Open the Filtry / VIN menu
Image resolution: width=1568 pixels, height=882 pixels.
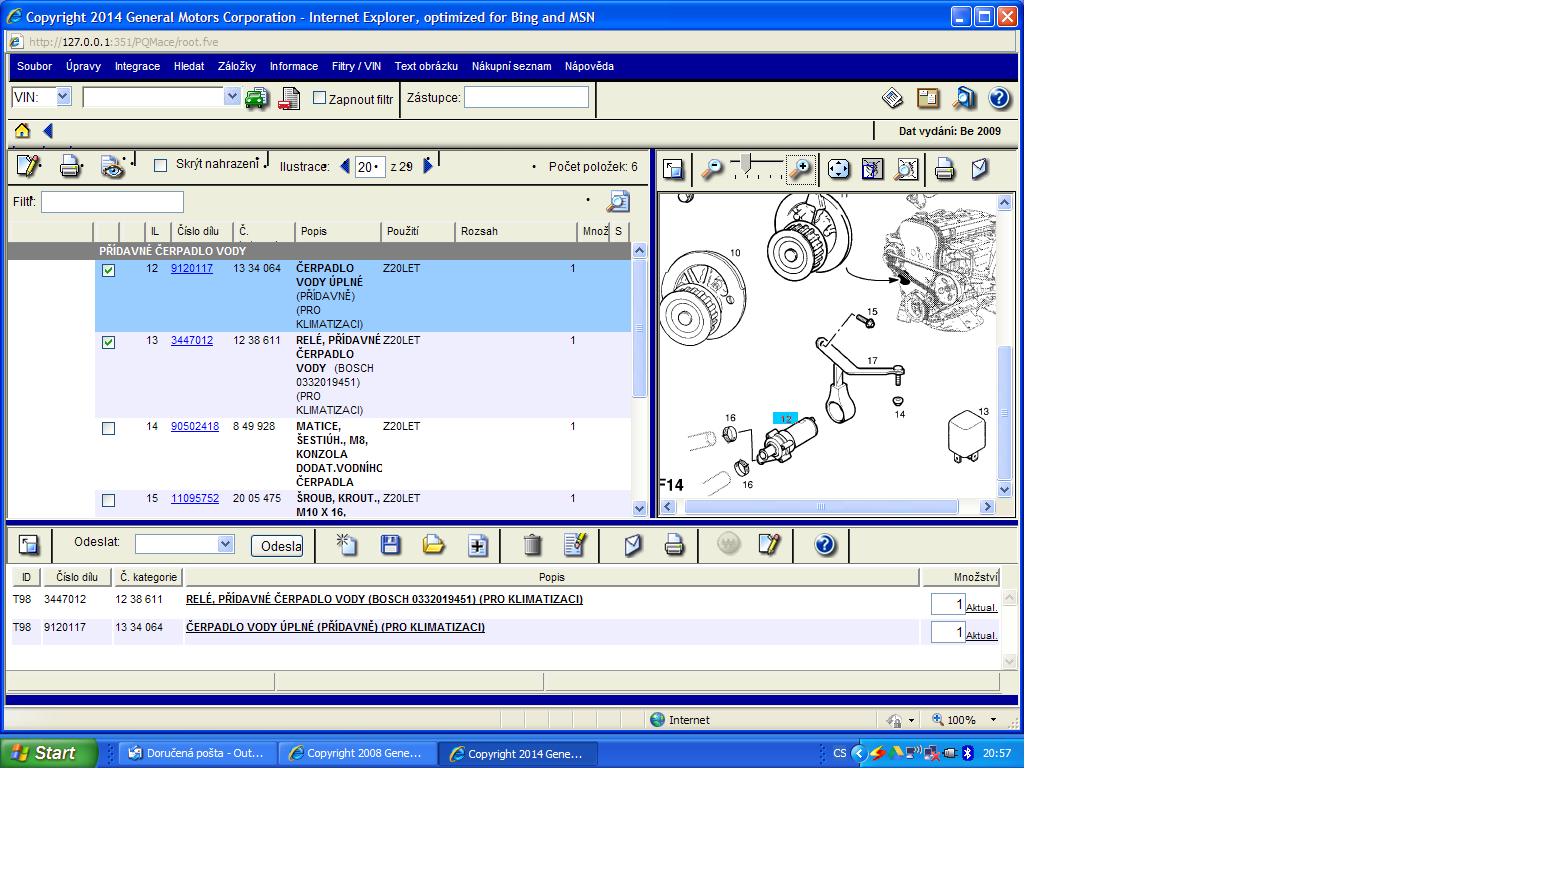click(356, 66)
